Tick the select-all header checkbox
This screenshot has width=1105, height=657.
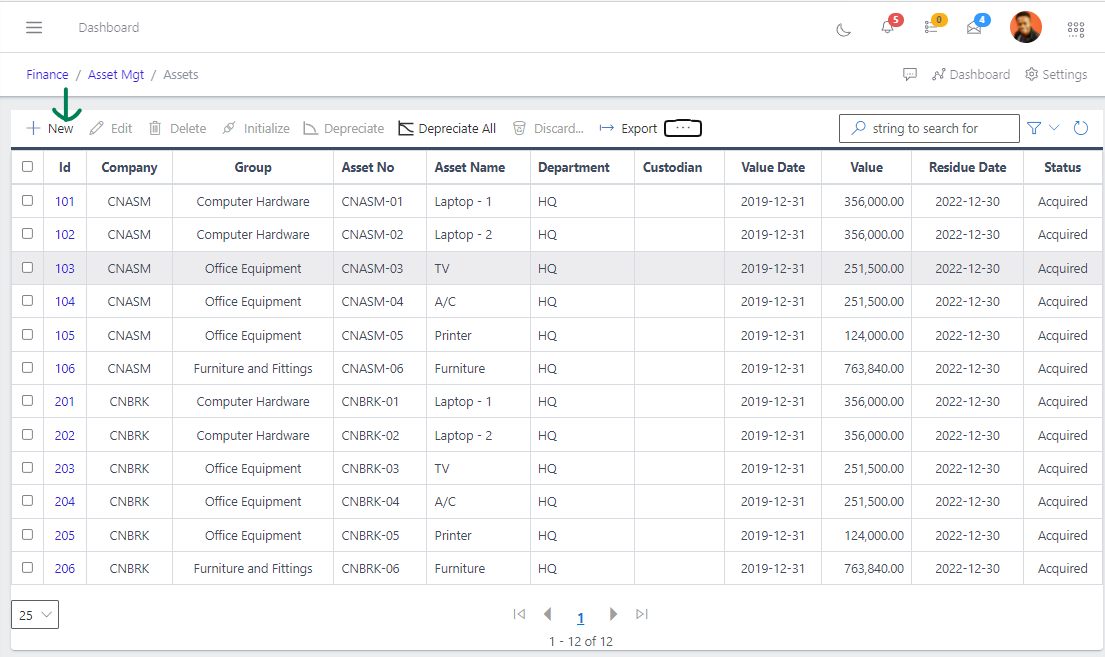[28, 167]
